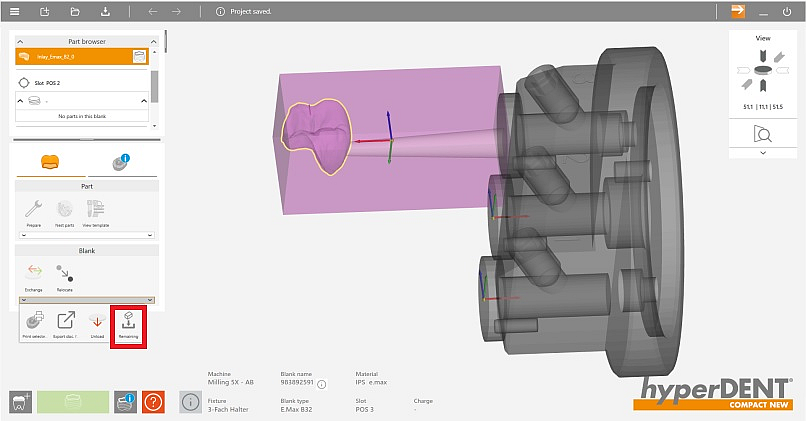806x421 pixels.
Task: Switch to the orange part tab
Action: [x=48, y=161]
